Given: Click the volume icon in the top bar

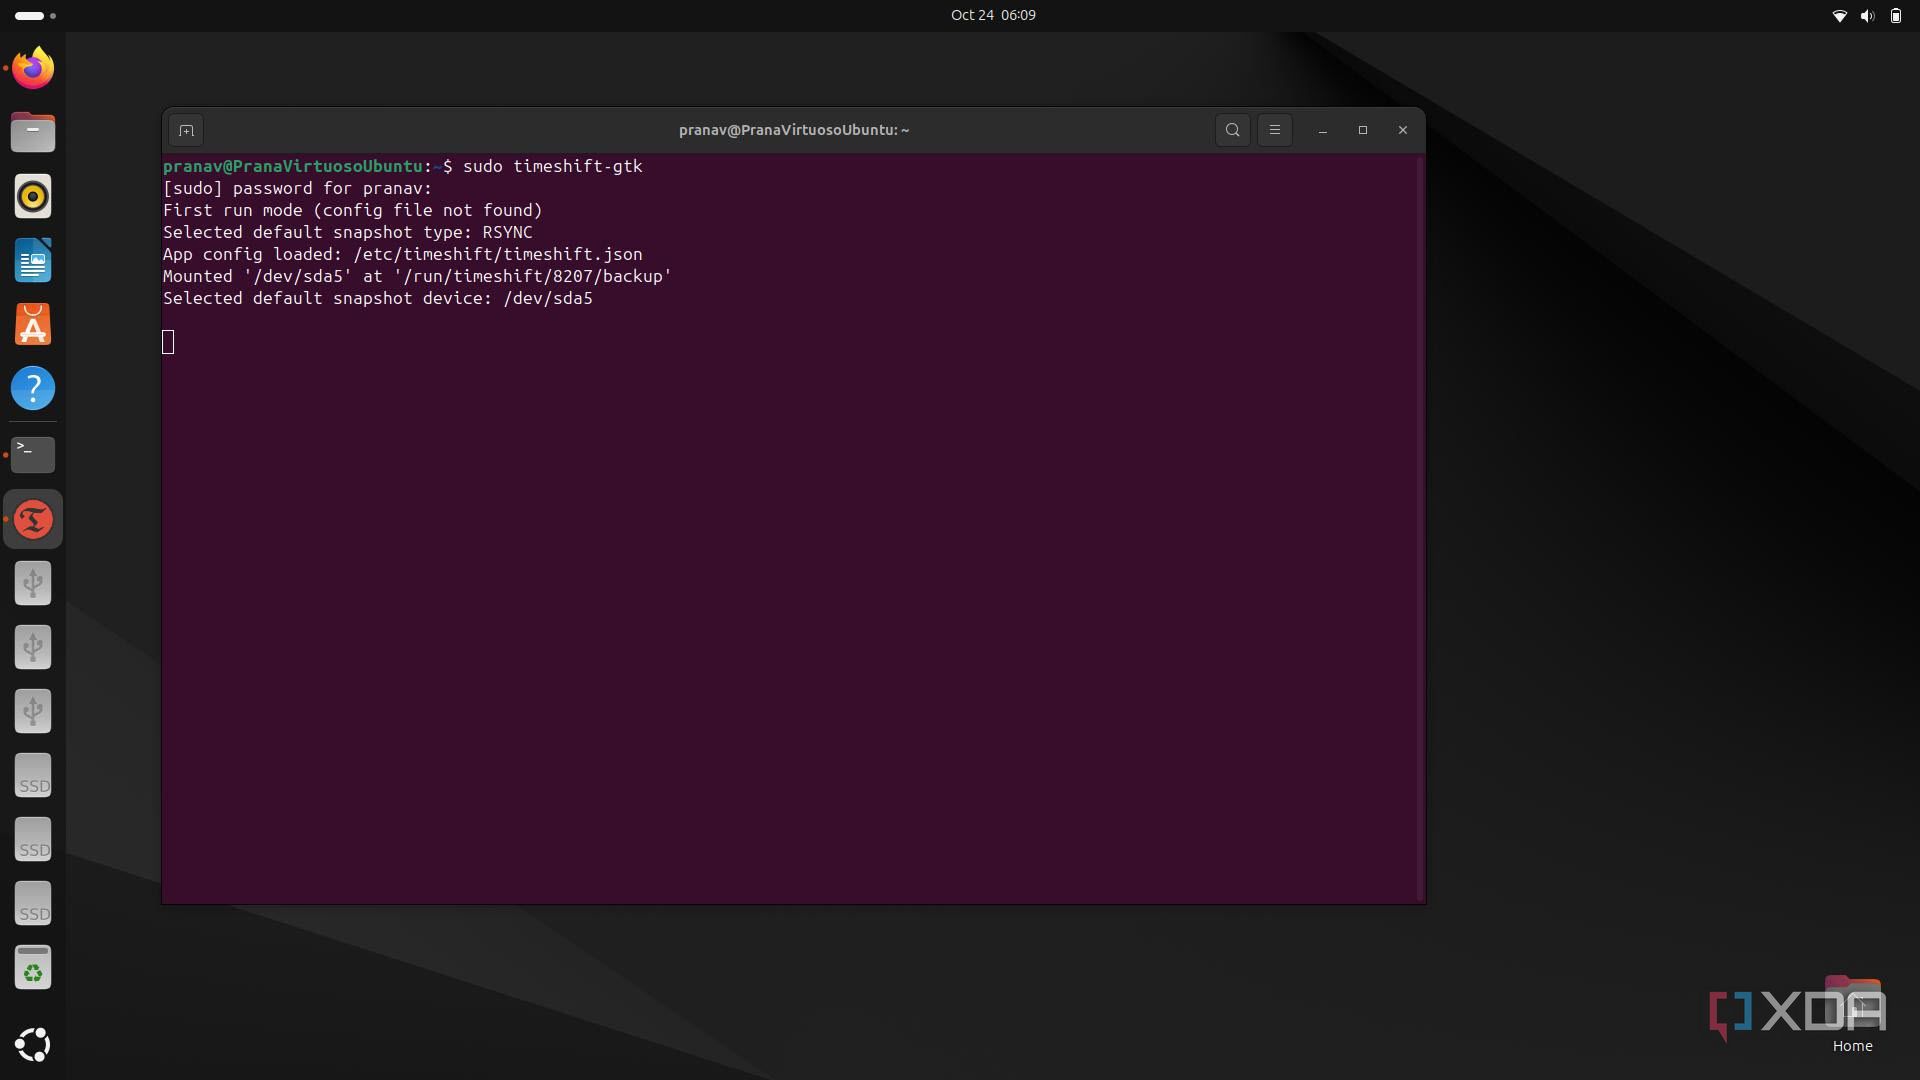Looking at the screenshot, I should pyautogui.click(x=1867, y=16).
